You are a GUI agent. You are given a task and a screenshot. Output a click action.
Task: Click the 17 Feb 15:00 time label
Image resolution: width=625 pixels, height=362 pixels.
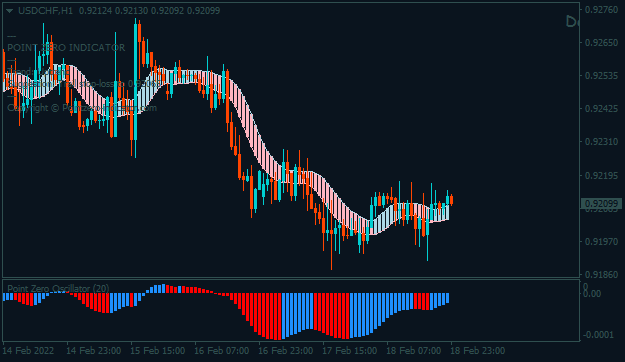point(350,351)
